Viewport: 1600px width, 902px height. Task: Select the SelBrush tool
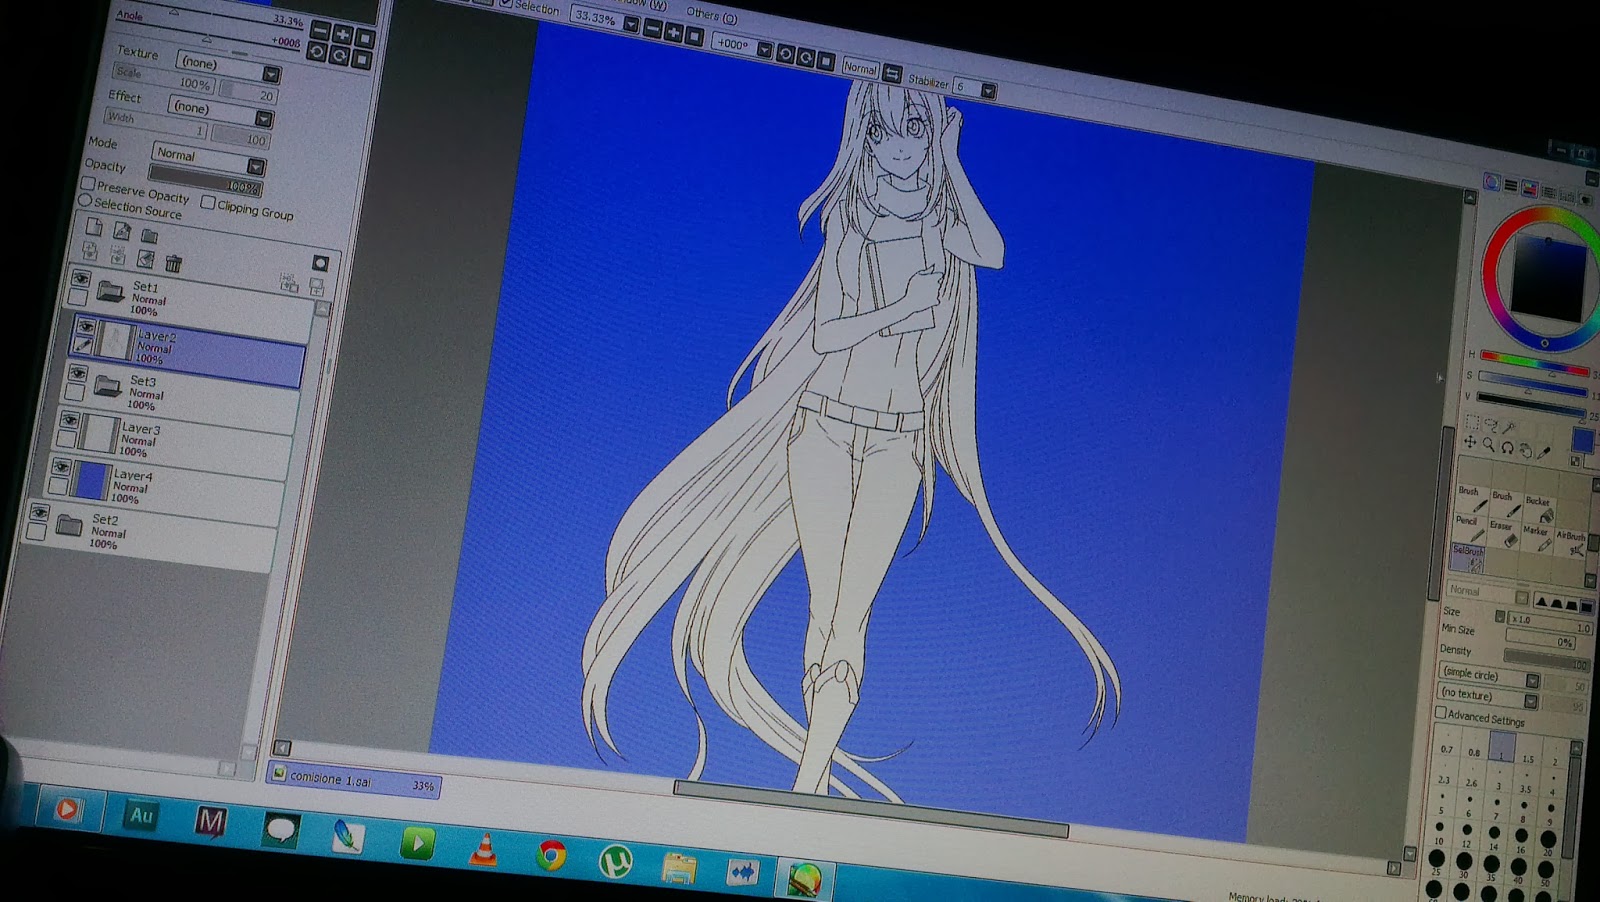tap(1467, 557)
